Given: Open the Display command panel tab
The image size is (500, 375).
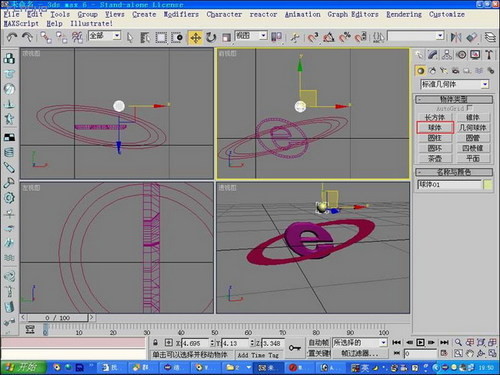Looking at the screenshot, I should (x=475, y=55).
